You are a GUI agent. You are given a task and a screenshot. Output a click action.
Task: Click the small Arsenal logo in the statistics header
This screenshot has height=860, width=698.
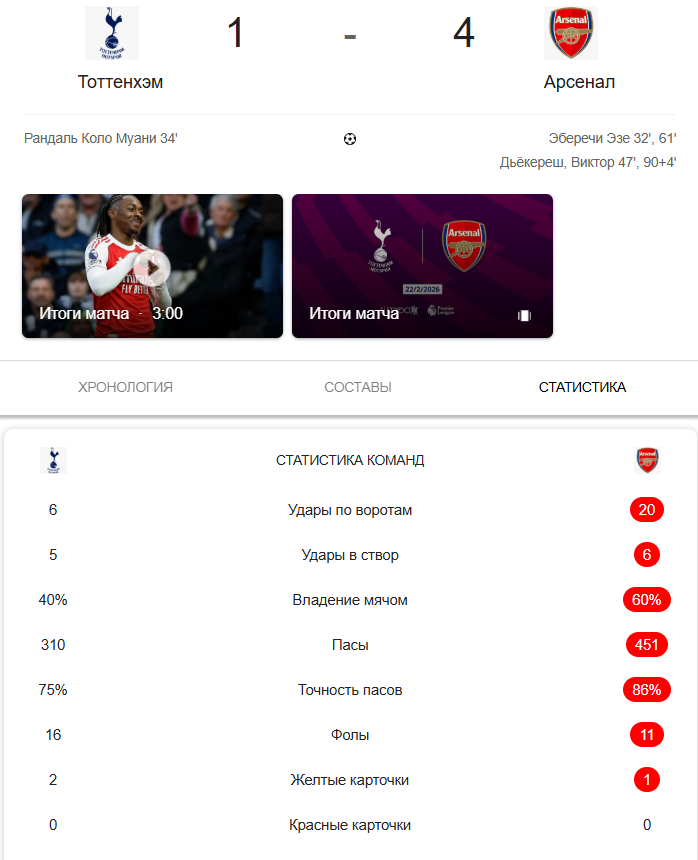click(x=647, y=460)
